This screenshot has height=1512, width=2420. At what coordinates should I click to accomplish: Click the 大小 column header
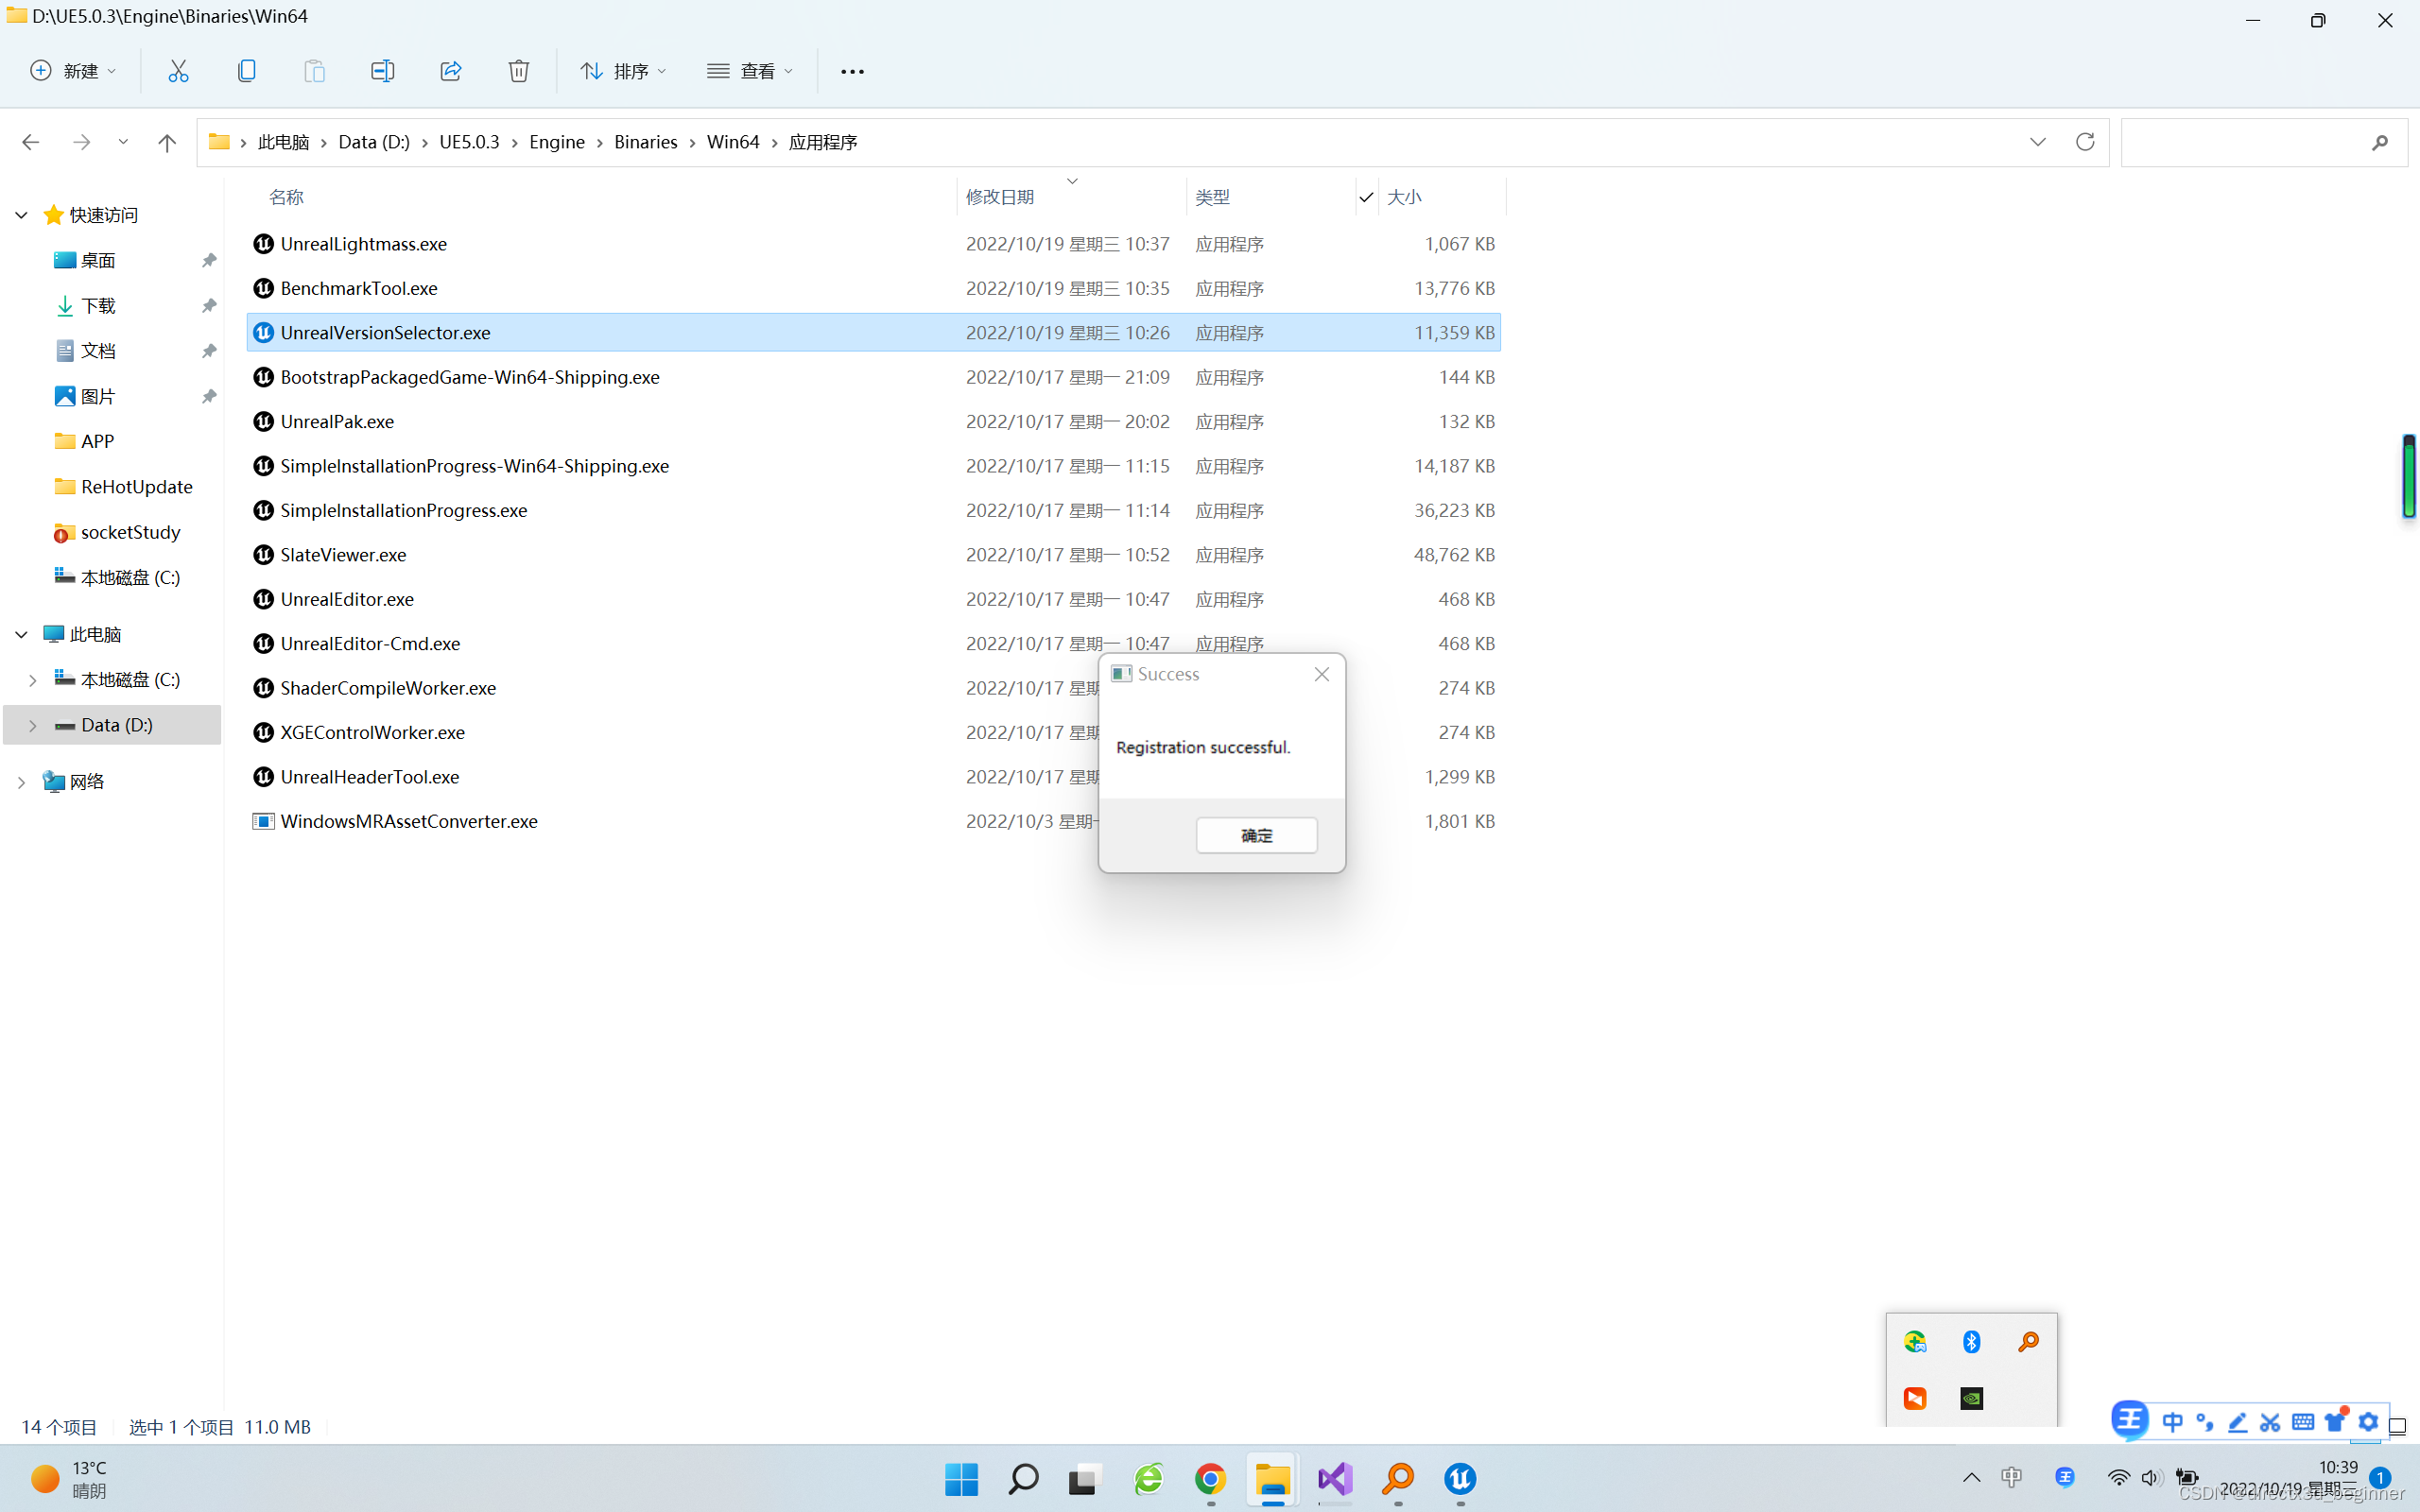[x=1404, y=197]
